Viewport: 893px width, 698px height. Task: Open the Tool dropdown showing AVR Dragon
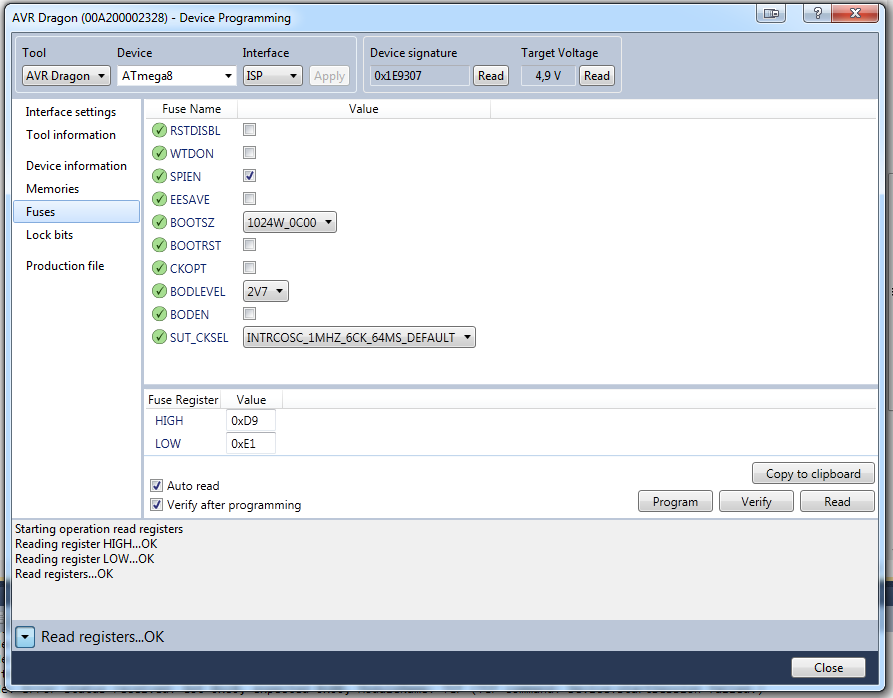pos(66,76)
